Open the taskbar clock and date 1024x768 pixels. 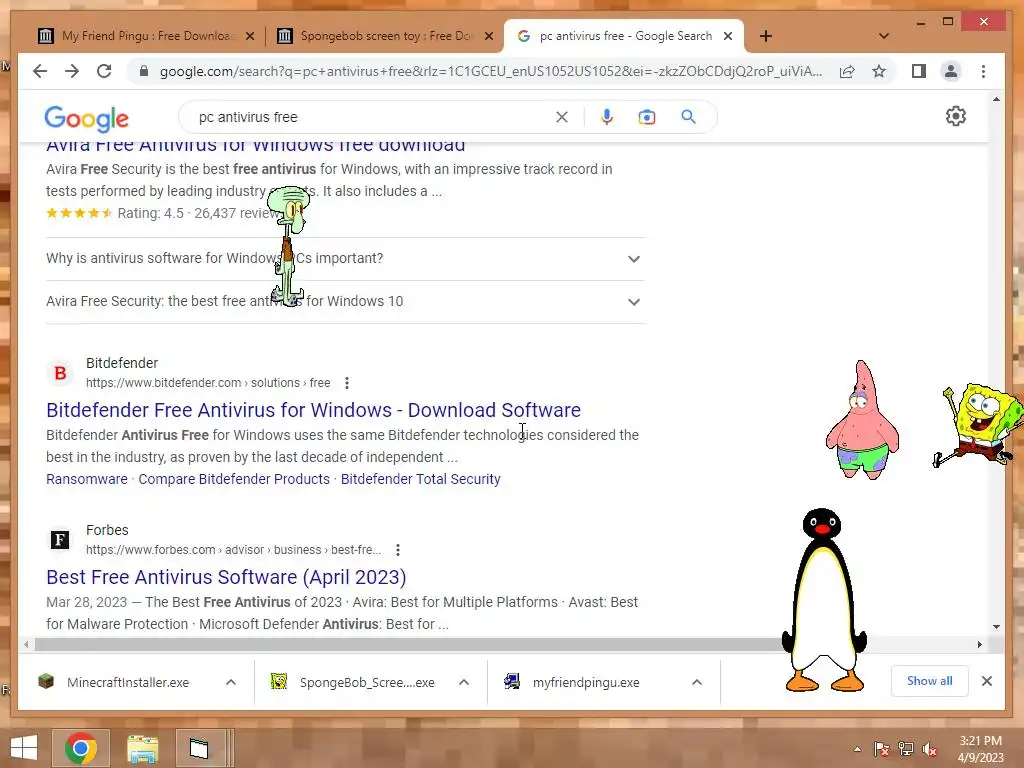[980, 749]
